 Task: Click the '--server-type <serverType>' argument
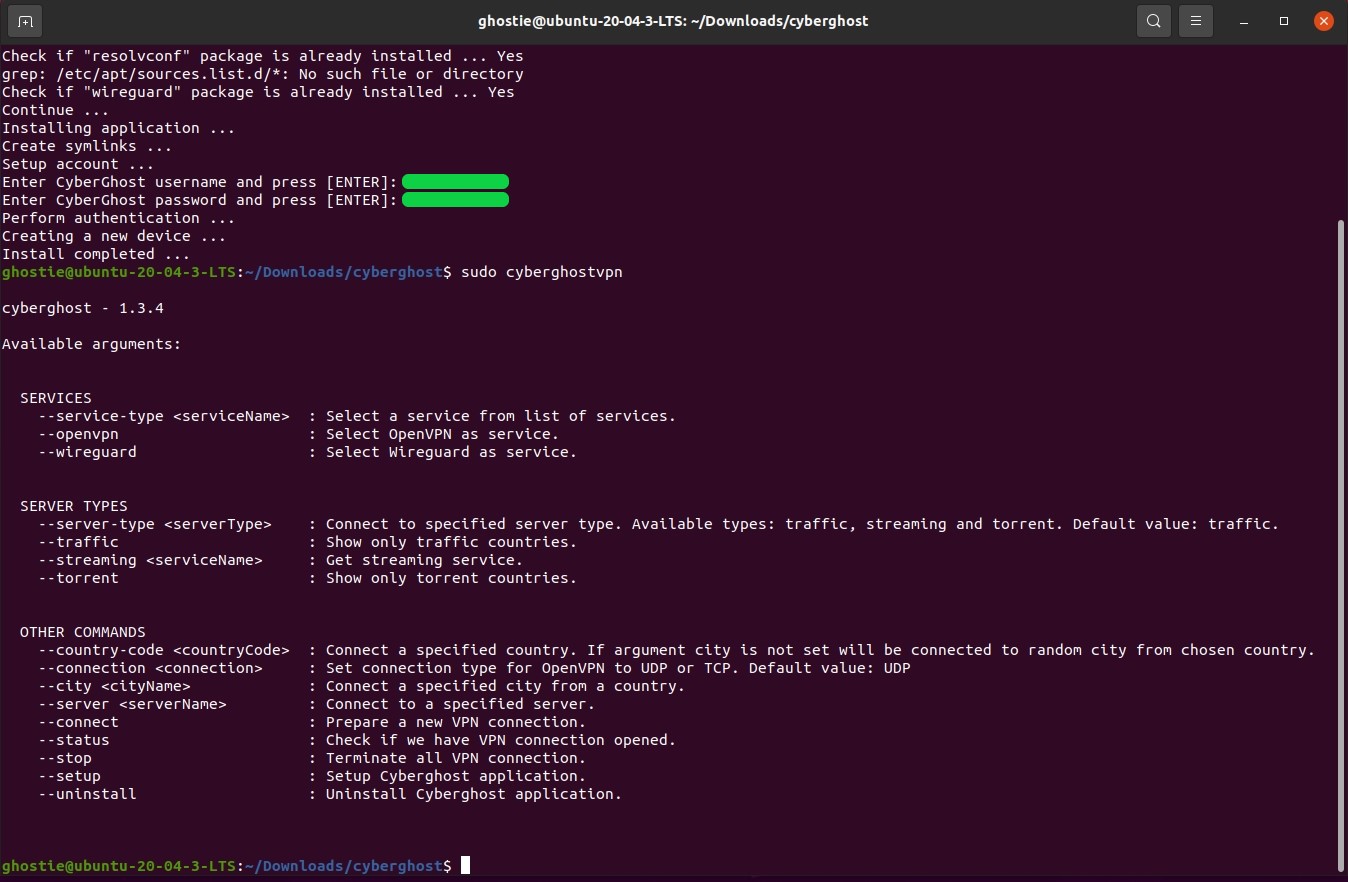[x=155, y=524]
